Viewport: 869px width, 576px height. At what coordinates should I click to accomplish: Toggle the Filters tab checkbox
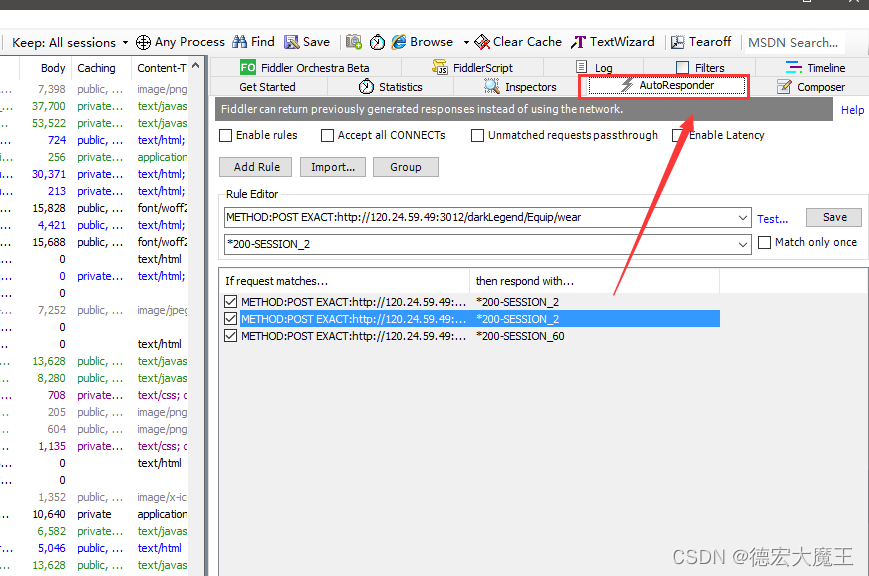click(683, 68)
